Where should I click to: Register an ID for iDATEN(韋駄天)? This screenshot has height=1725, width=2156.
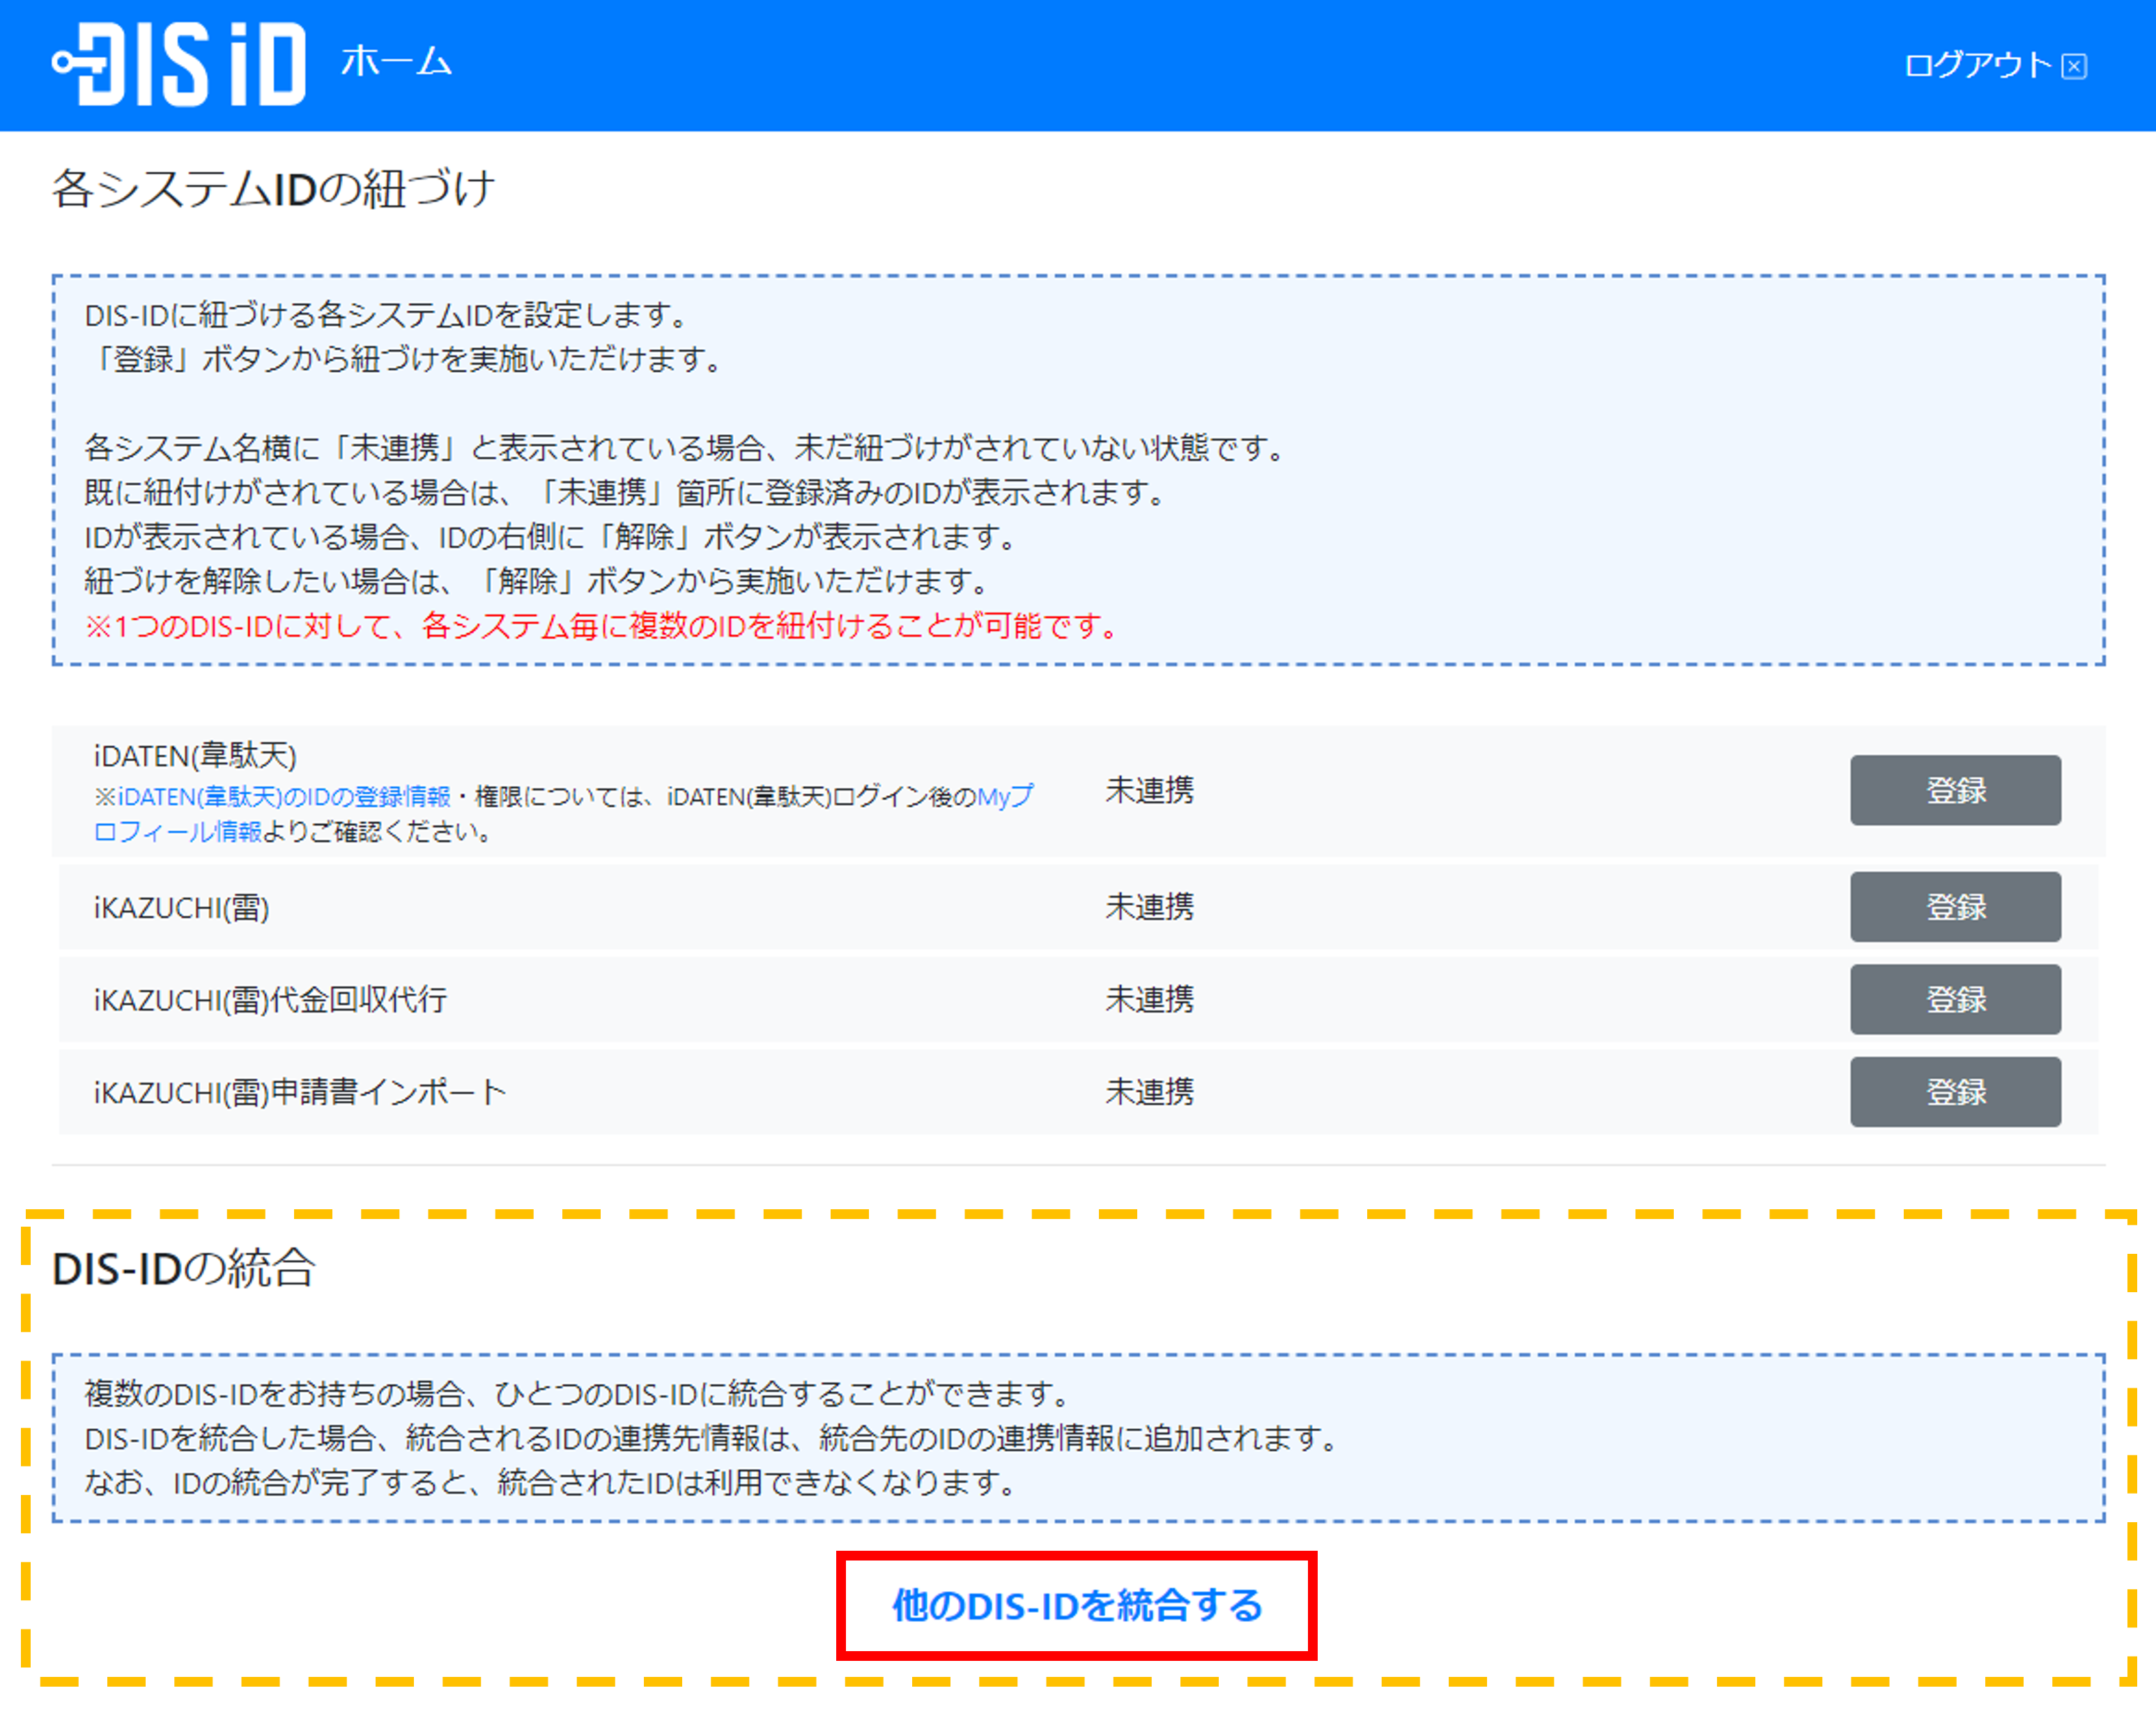[1955, 790]
